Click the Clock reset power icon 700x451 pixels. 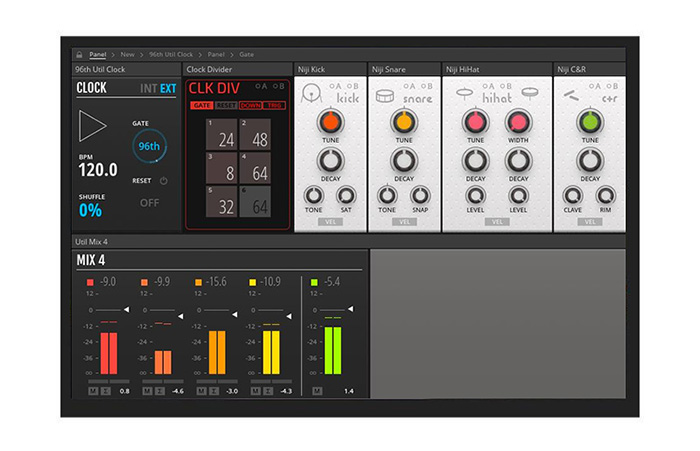click(x=163, y=181)
